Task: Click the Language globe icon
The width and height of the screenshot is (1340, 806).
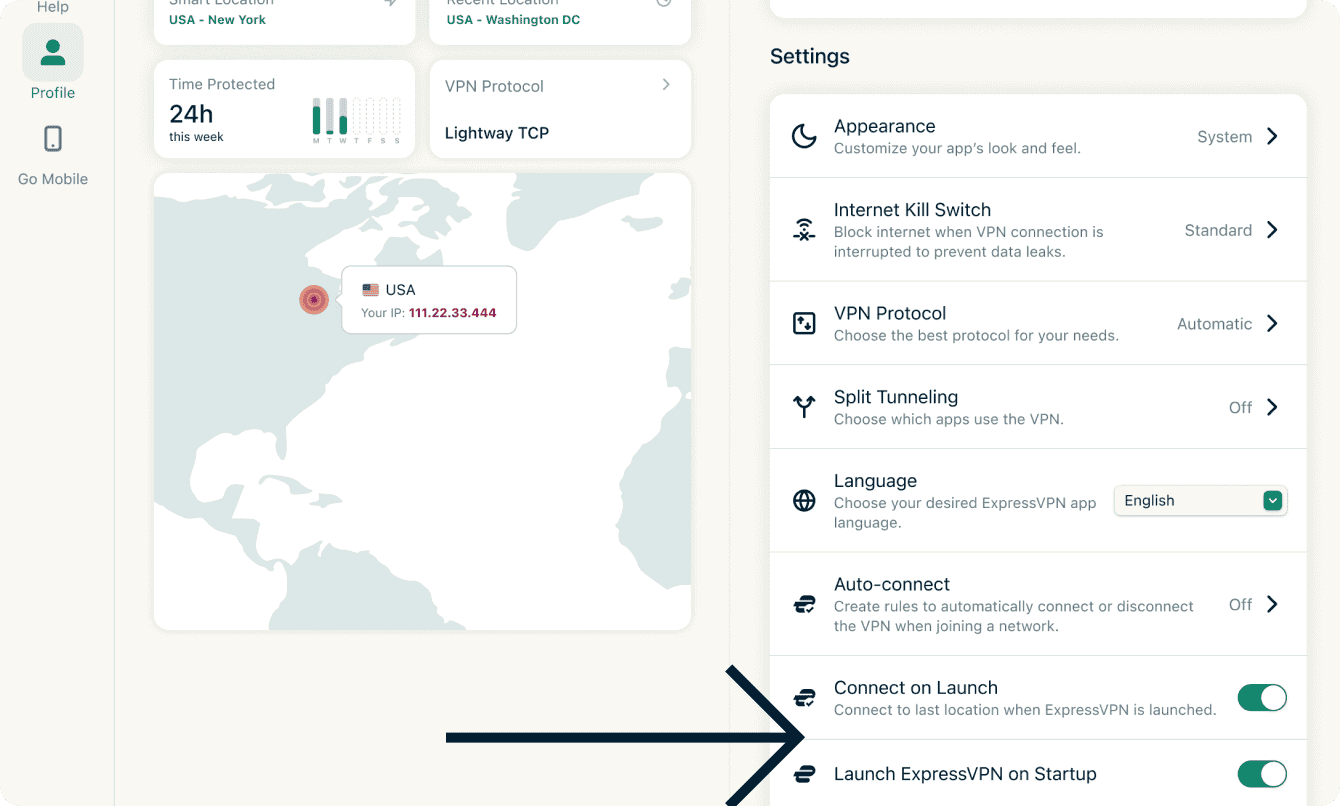Action: [804, 500]
